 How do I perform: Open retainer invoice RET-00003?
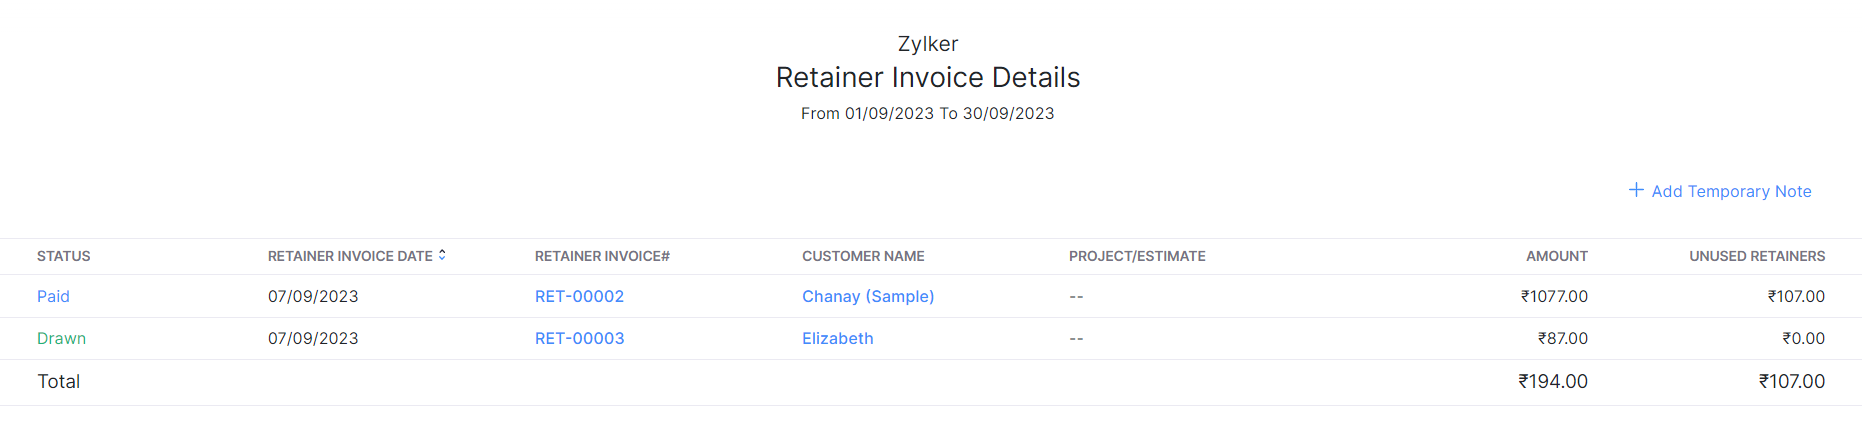coord(579,339)
